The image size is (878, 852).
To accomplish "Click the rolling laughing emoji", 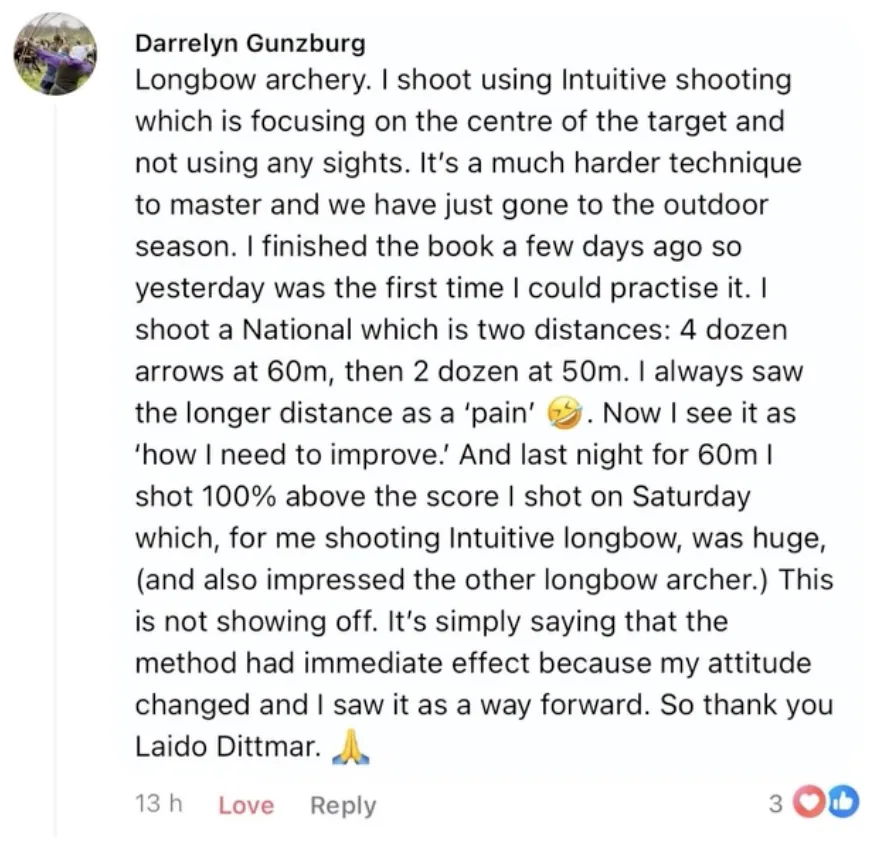I will pyautogui.click(x=564, y=413).
